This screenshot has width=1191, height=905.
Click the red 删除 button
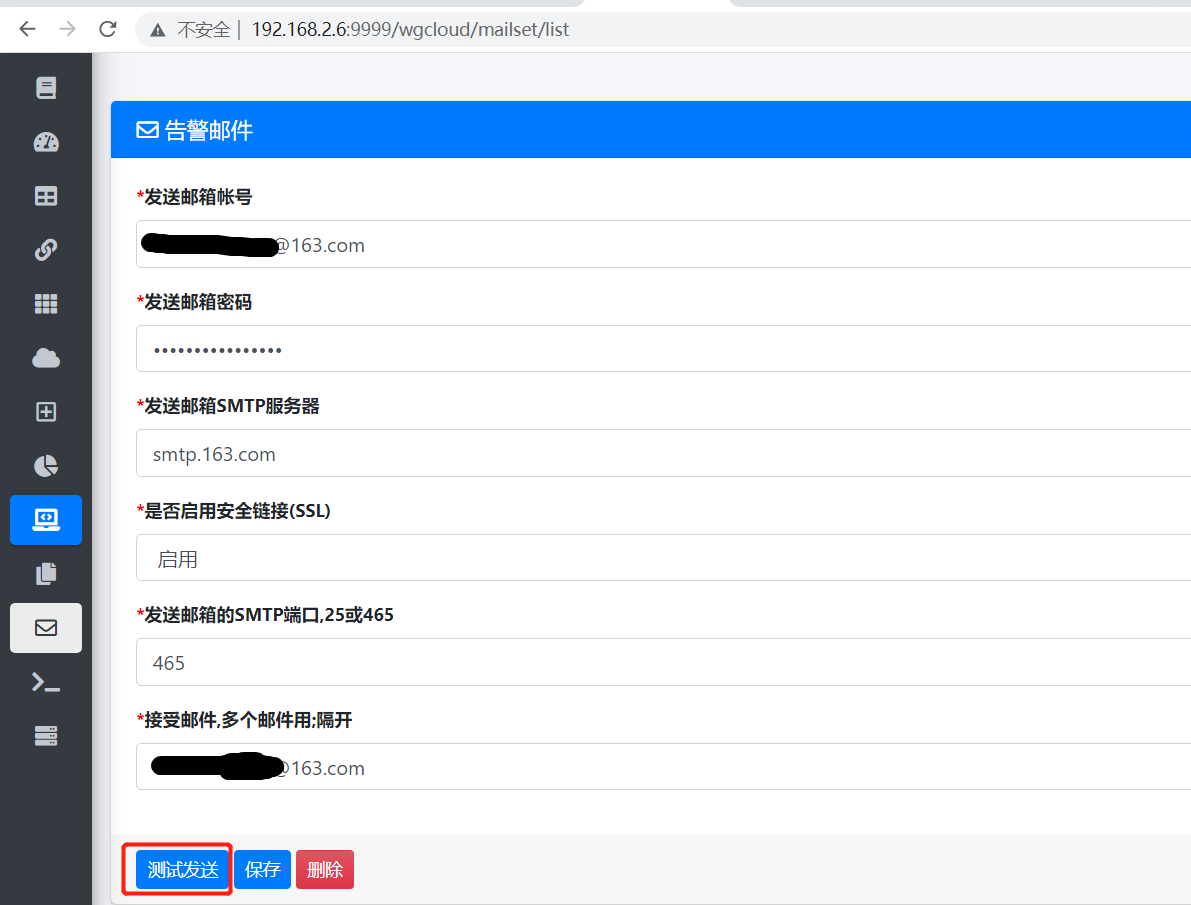pyautogui.click(x=324, y=869)
